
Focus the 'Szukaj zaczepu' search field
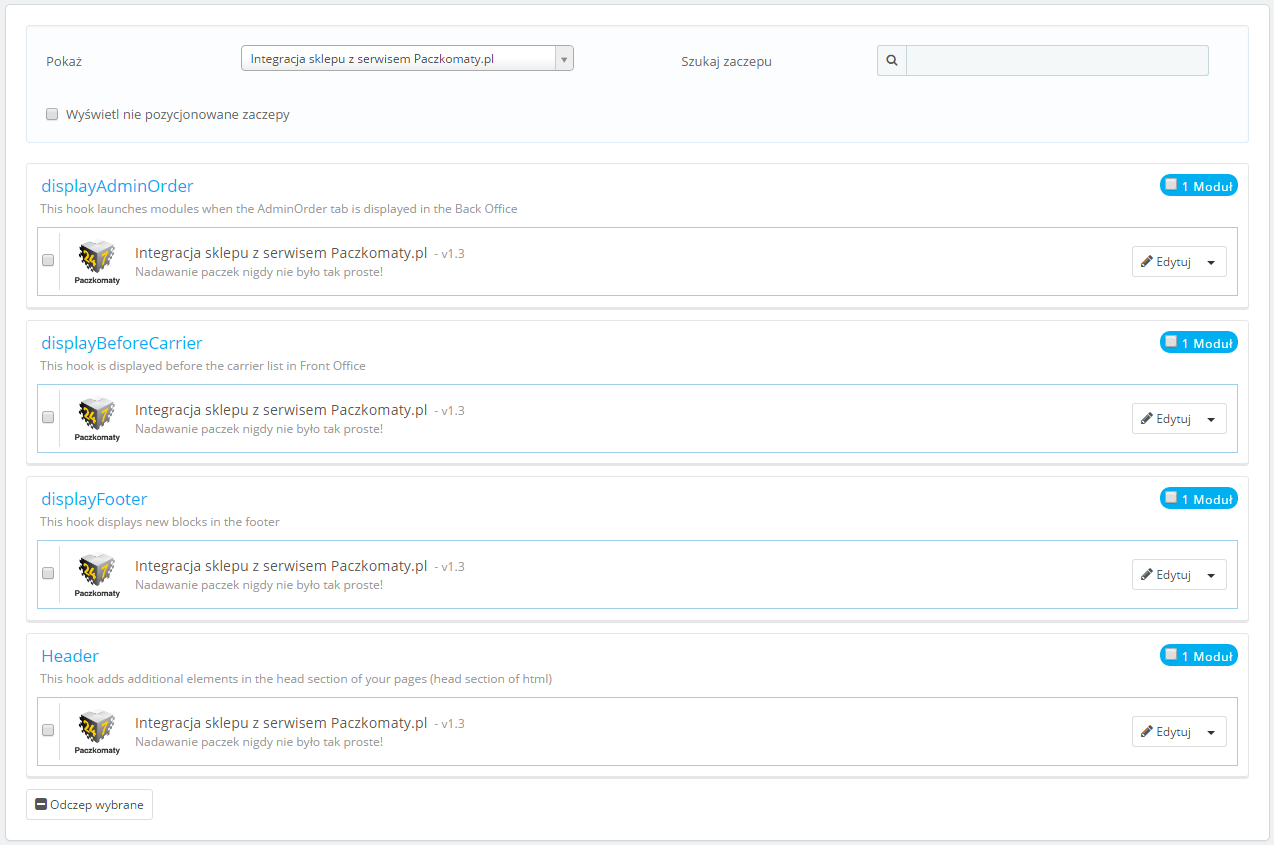tap(1057, 61)
